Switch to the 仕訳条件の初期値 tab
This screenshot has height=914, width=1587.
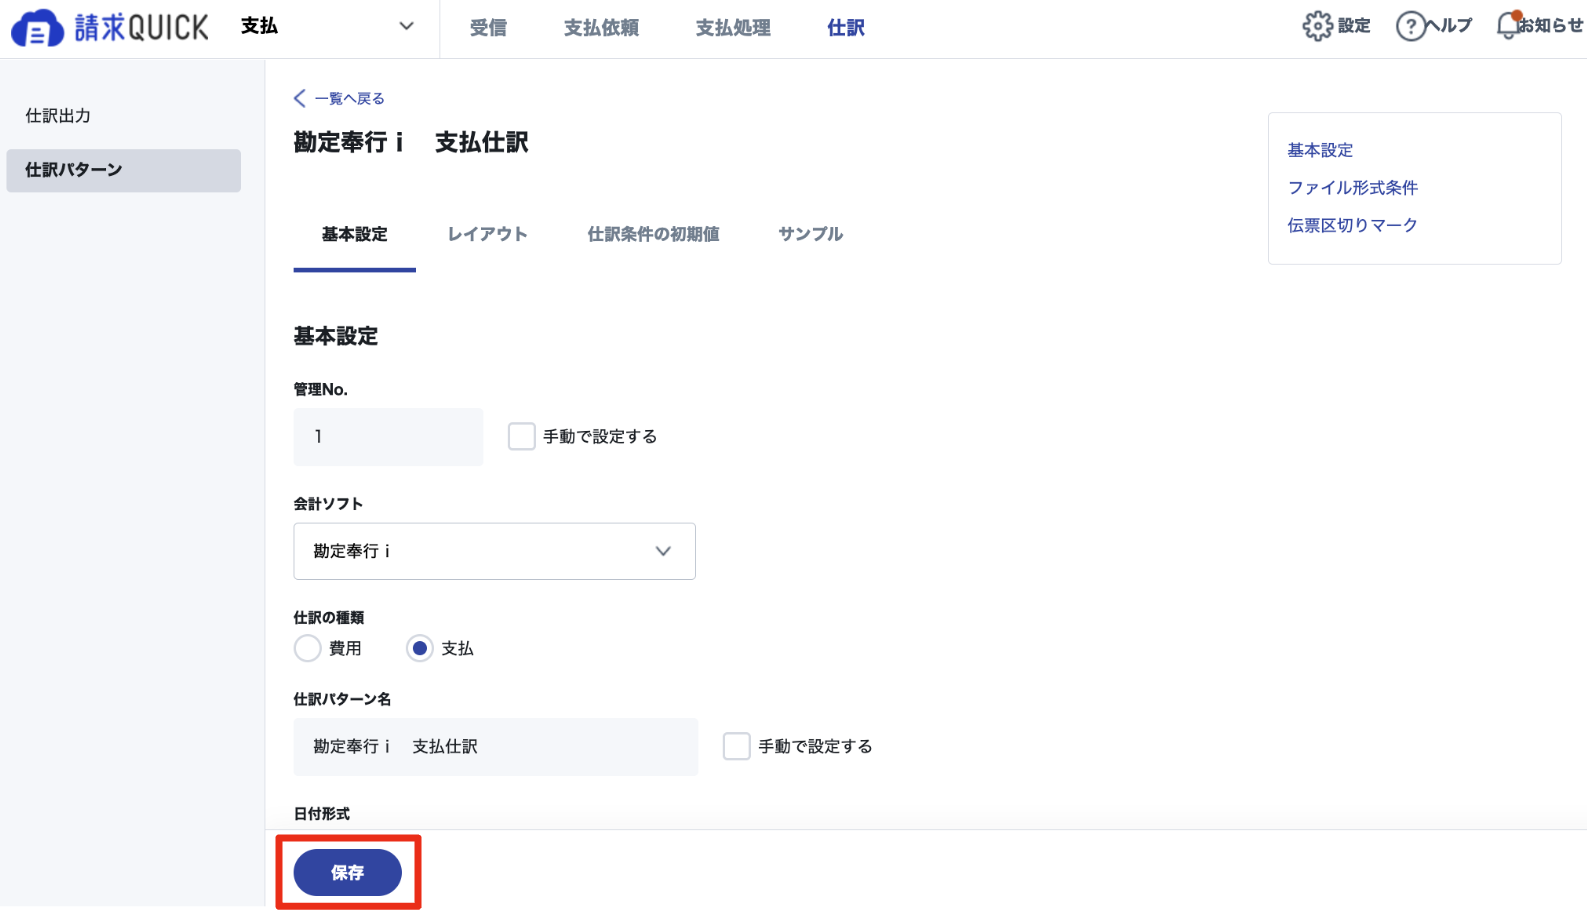click(653, 234)
